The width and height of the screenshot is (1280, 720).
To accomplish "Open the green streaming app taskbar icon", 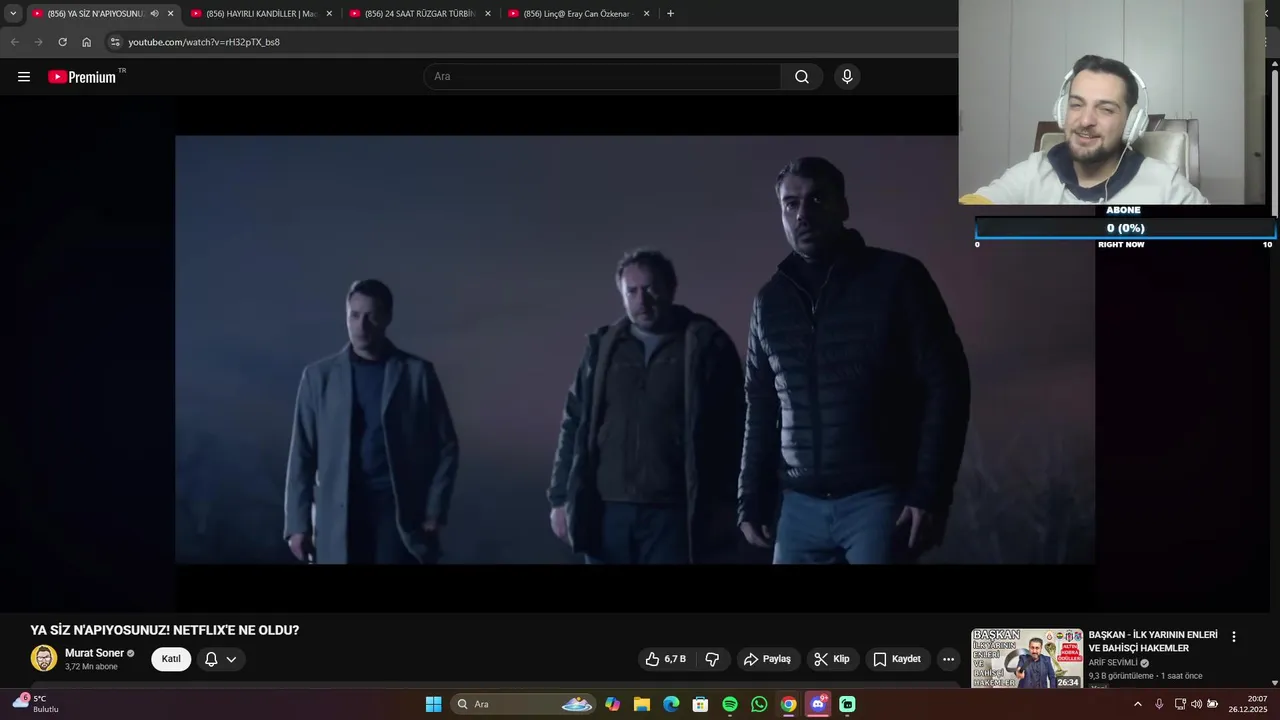I will pos(847,704).
